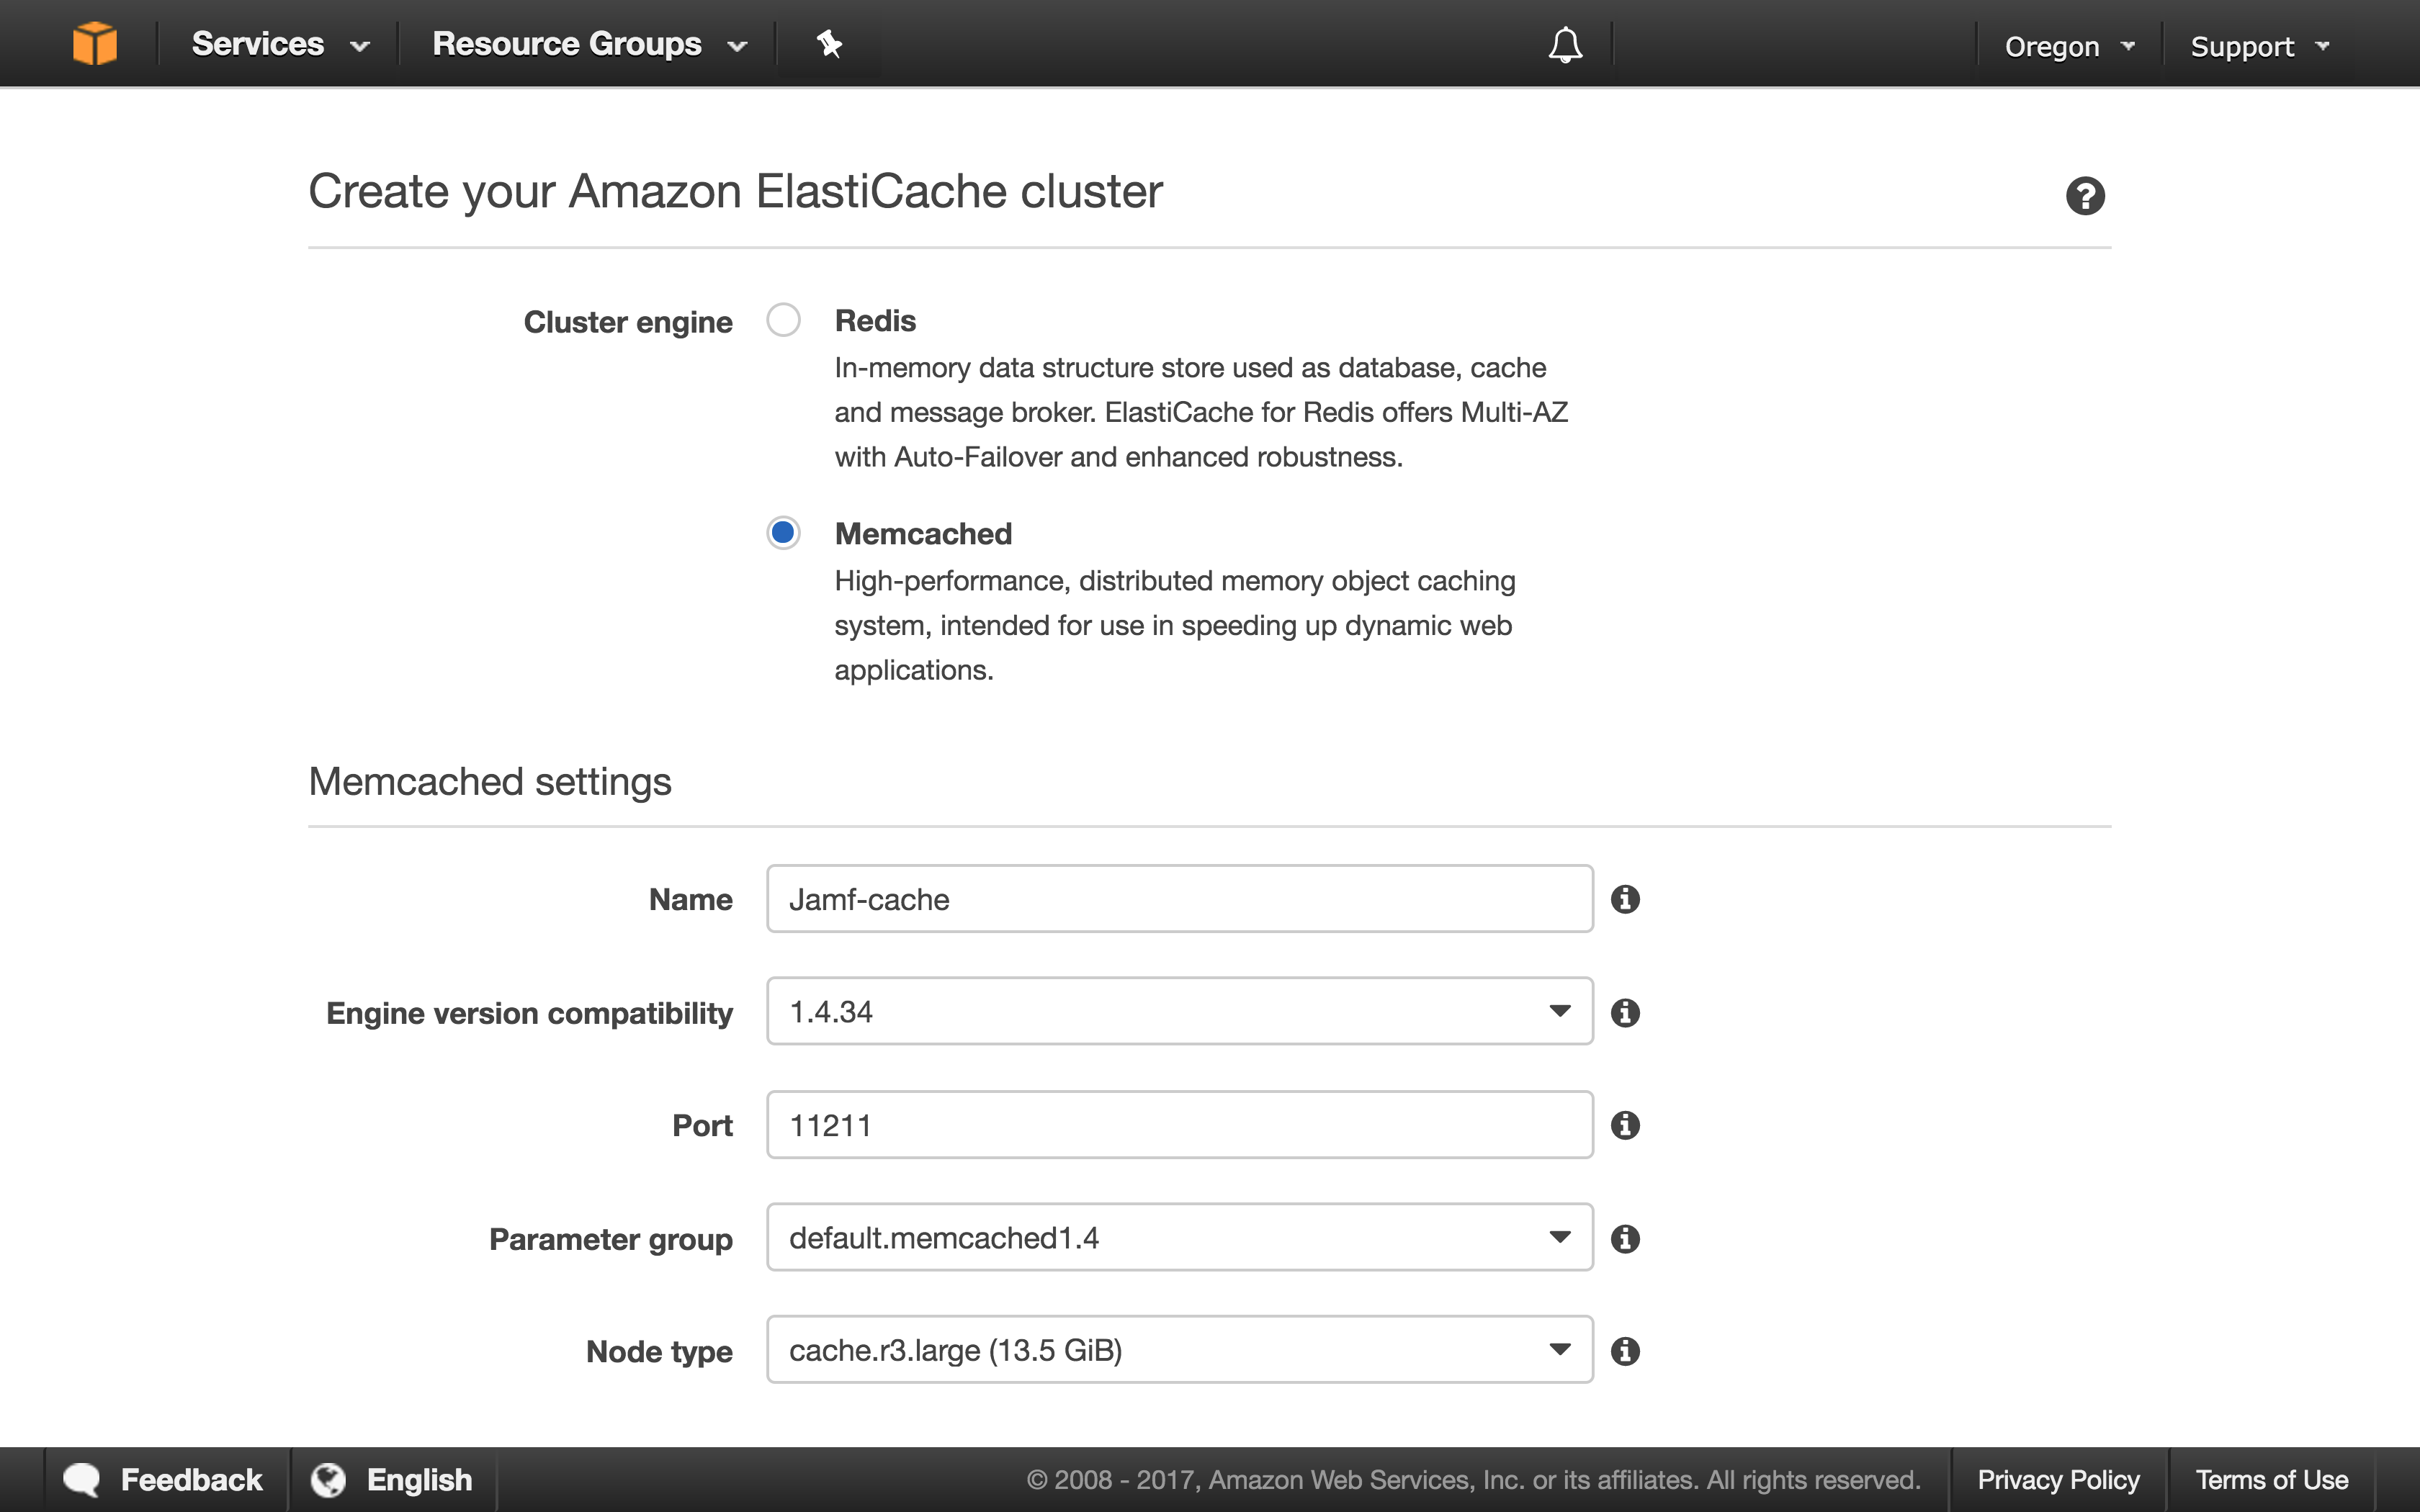
Task: Open the Terms of Use link
Action: 2271,1480
